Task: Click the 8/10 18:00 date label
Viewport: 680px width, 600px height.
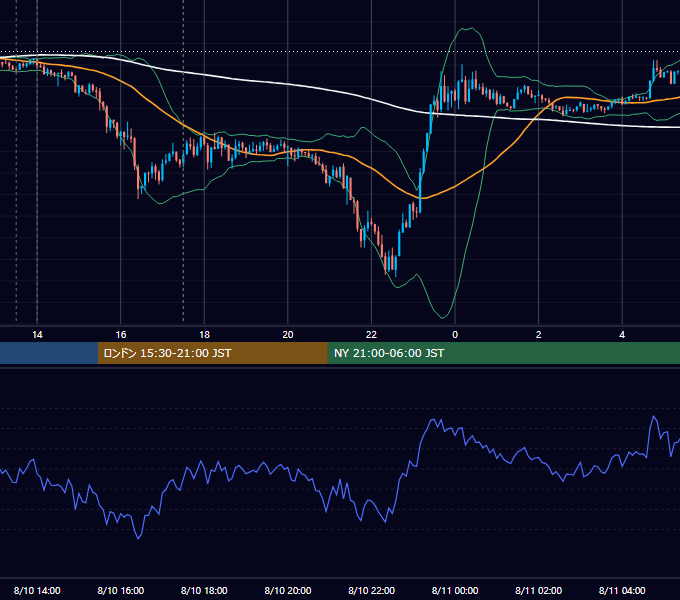Action: [204, 590]
